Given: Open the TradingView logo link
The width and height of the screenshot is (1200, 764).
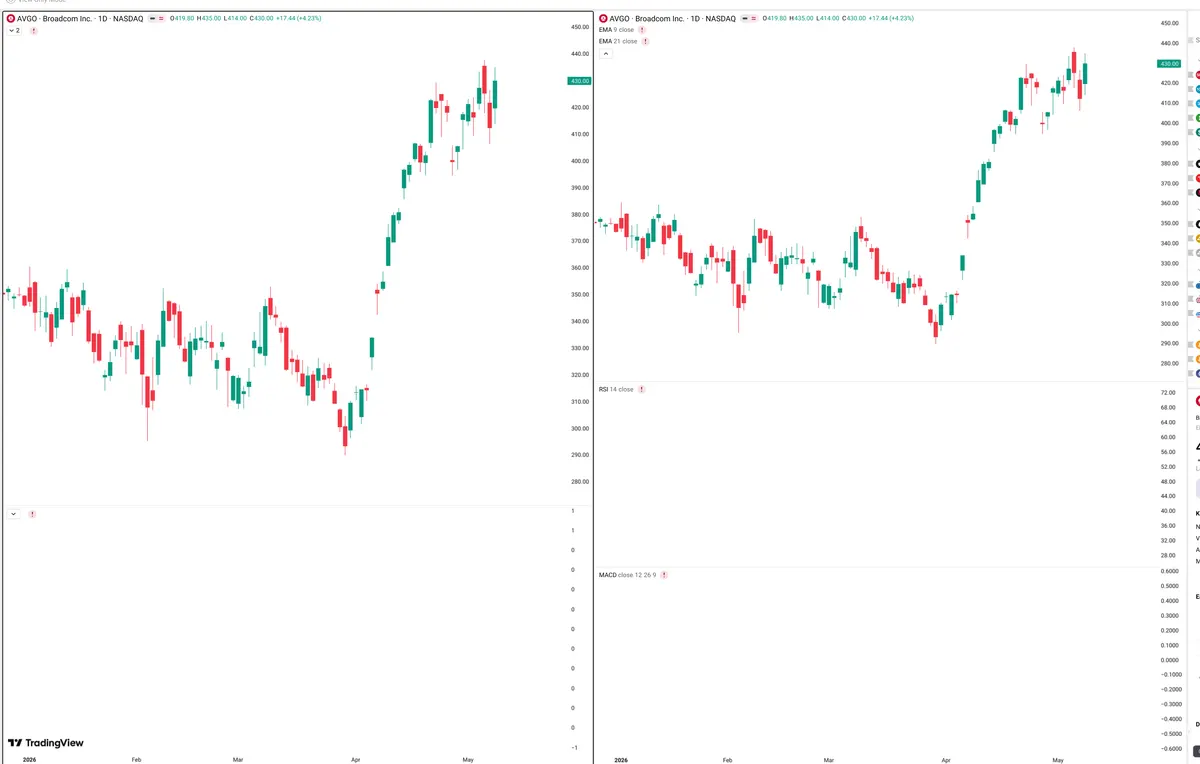Looking at the screenshot, I should 46,743.
